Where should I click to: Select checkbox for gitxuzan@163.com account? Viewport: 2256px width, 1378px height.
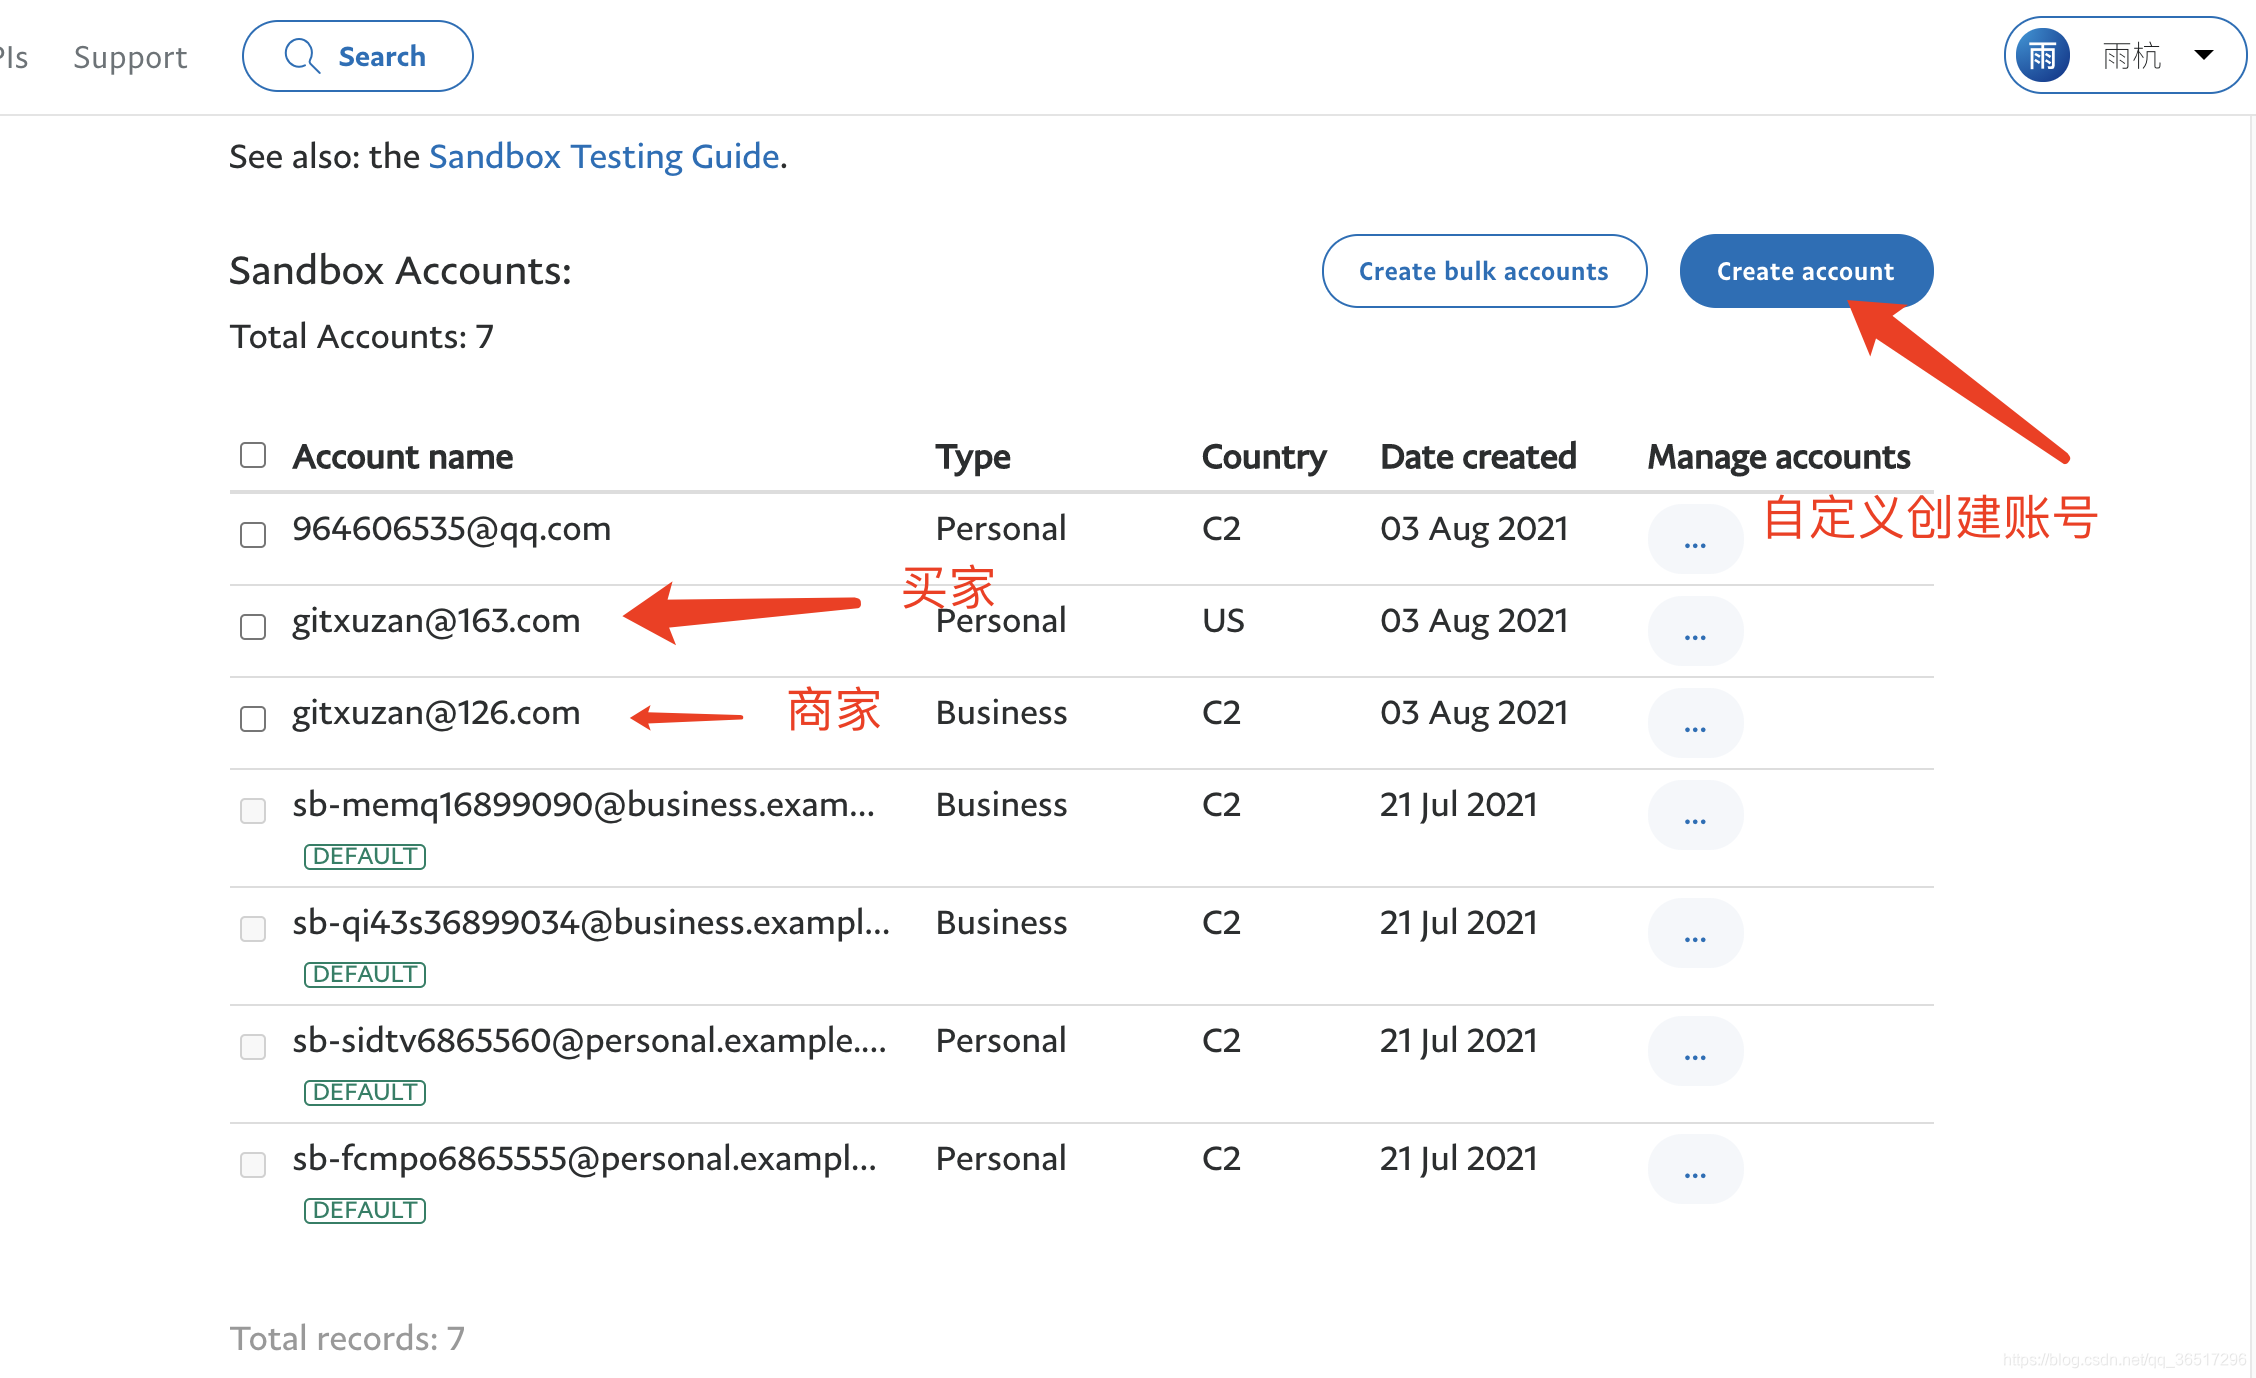tap(253, 627)
